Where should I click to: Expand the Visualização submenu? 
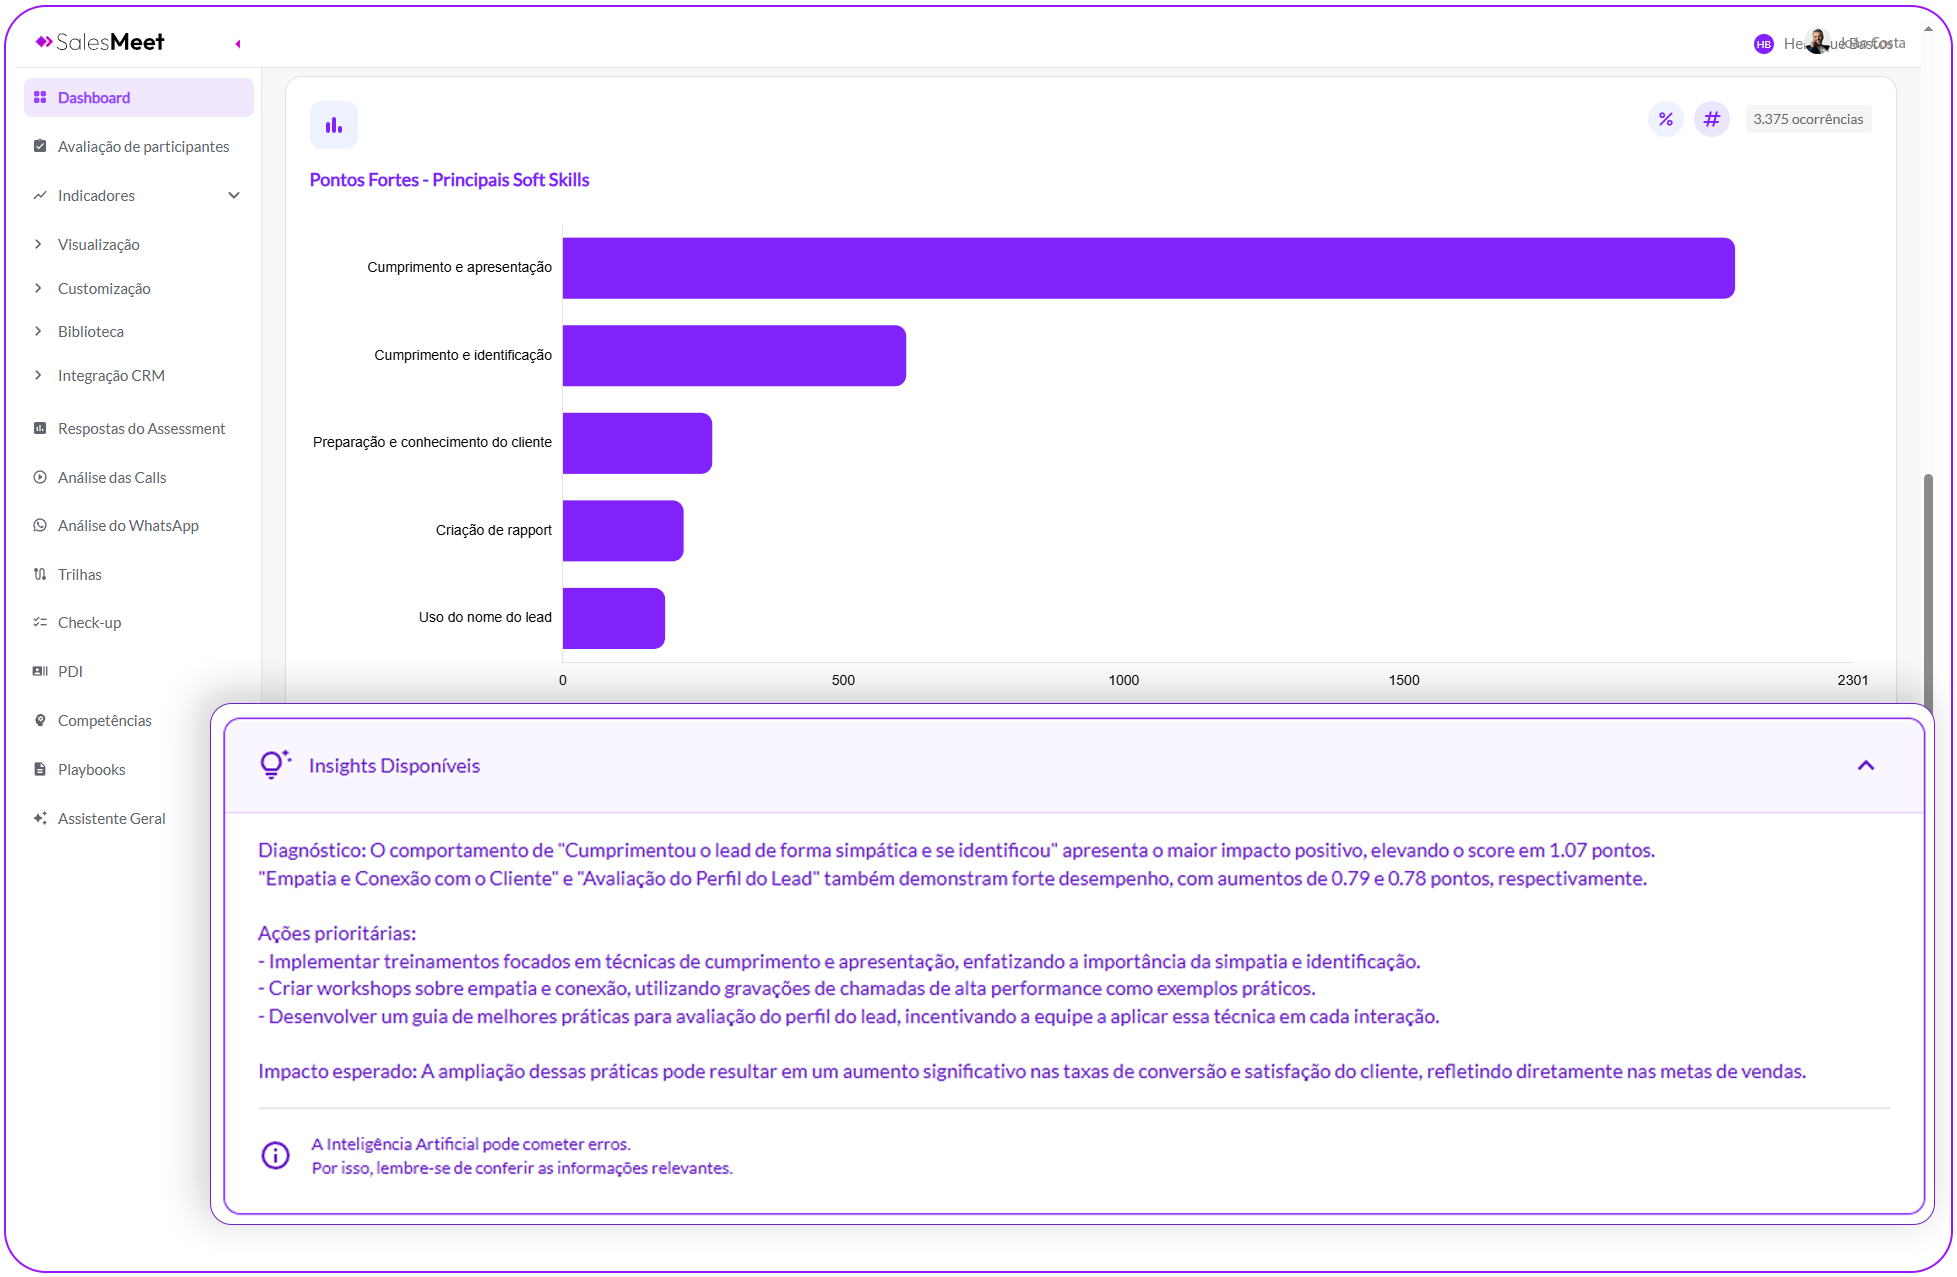click(98, 245)
